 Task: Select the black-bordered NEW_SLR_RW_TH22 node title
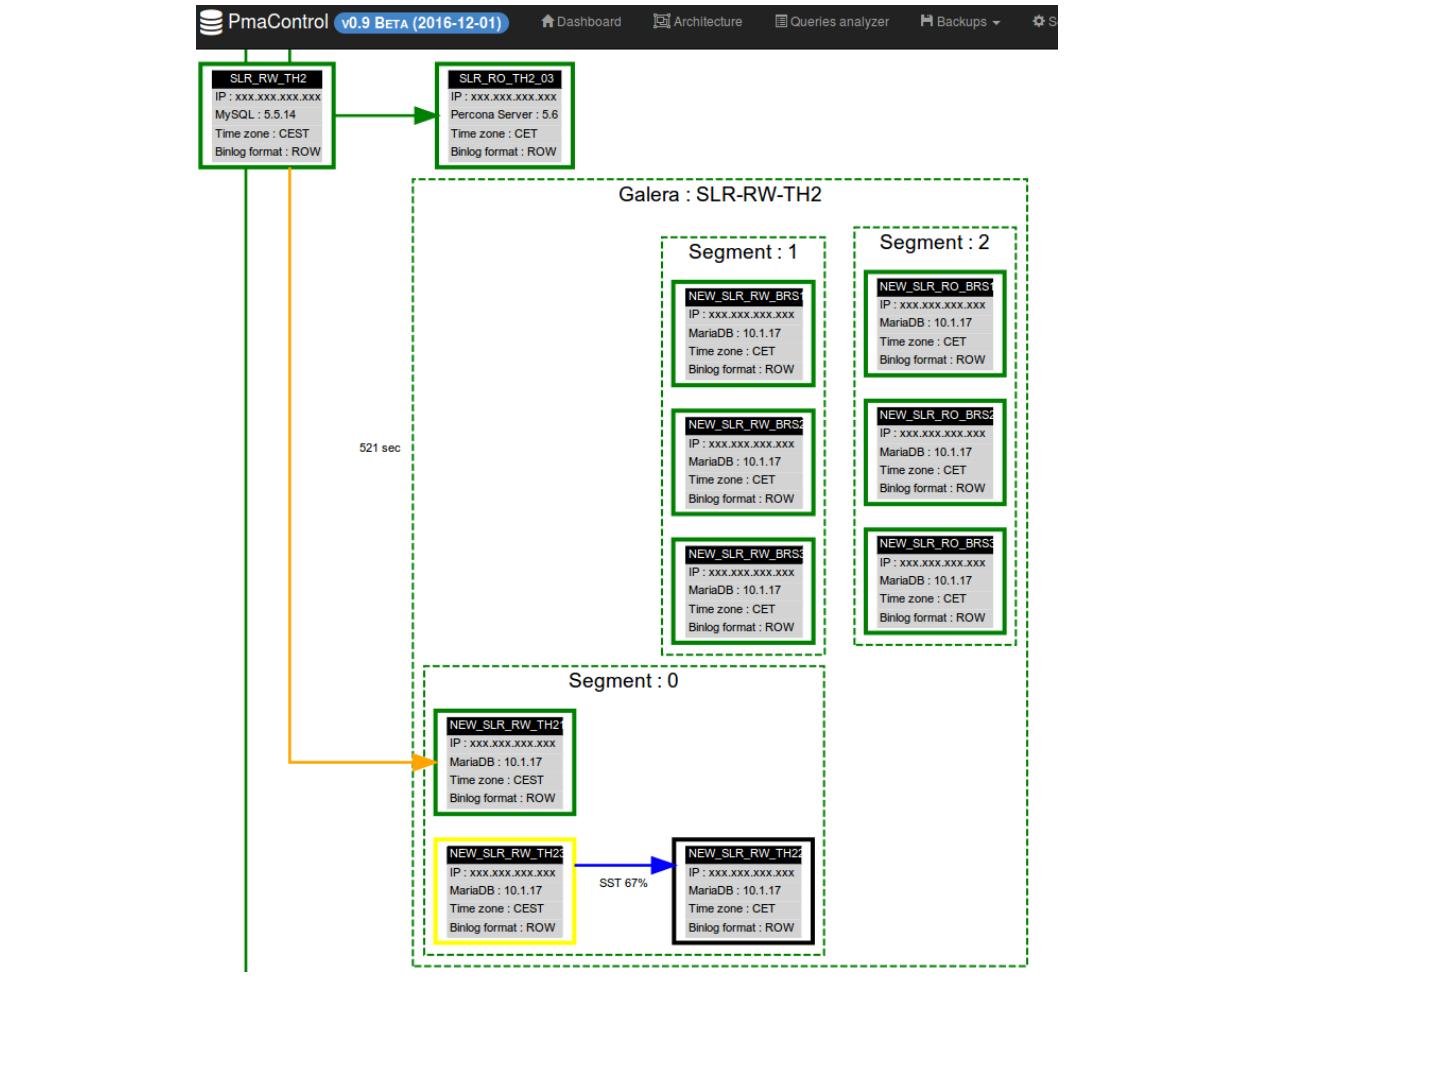(743, 854)
